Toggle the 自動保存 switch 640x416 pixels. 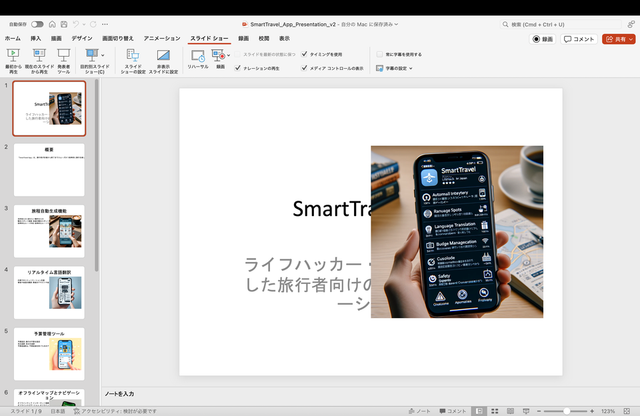click(37, 23)
